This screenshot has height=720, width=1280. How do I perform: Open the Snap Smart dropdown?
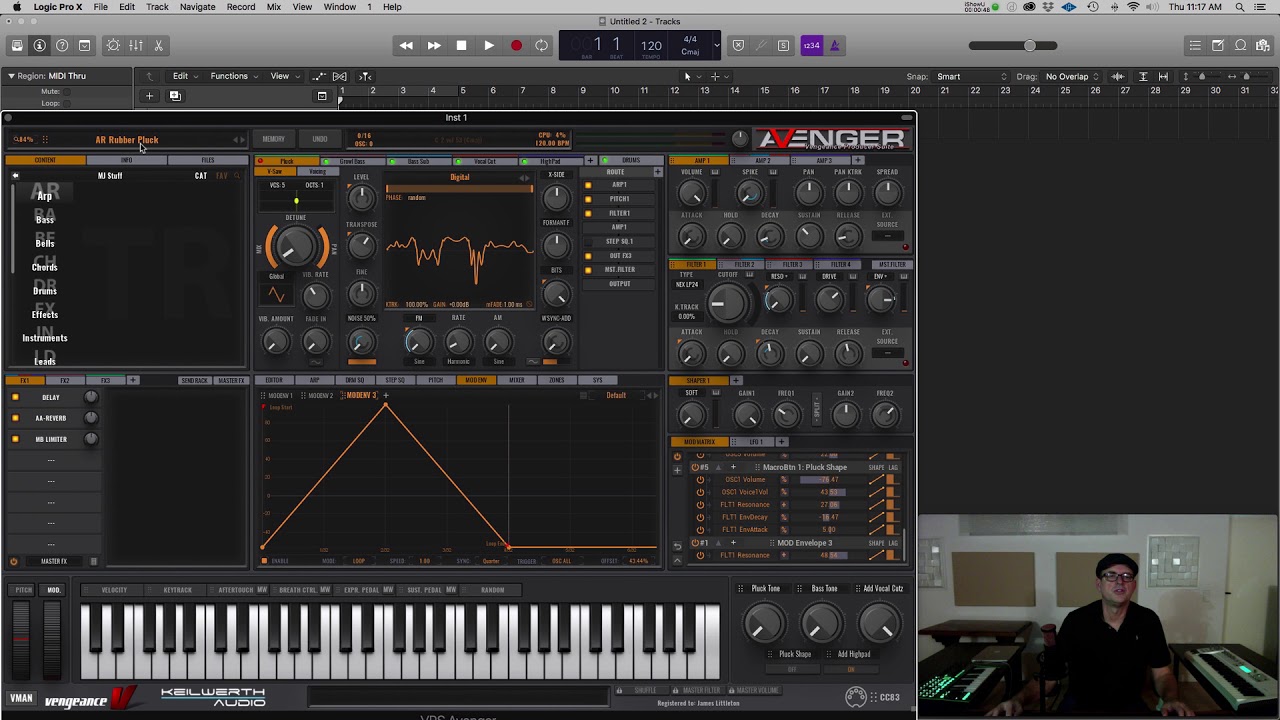(971, 76)
